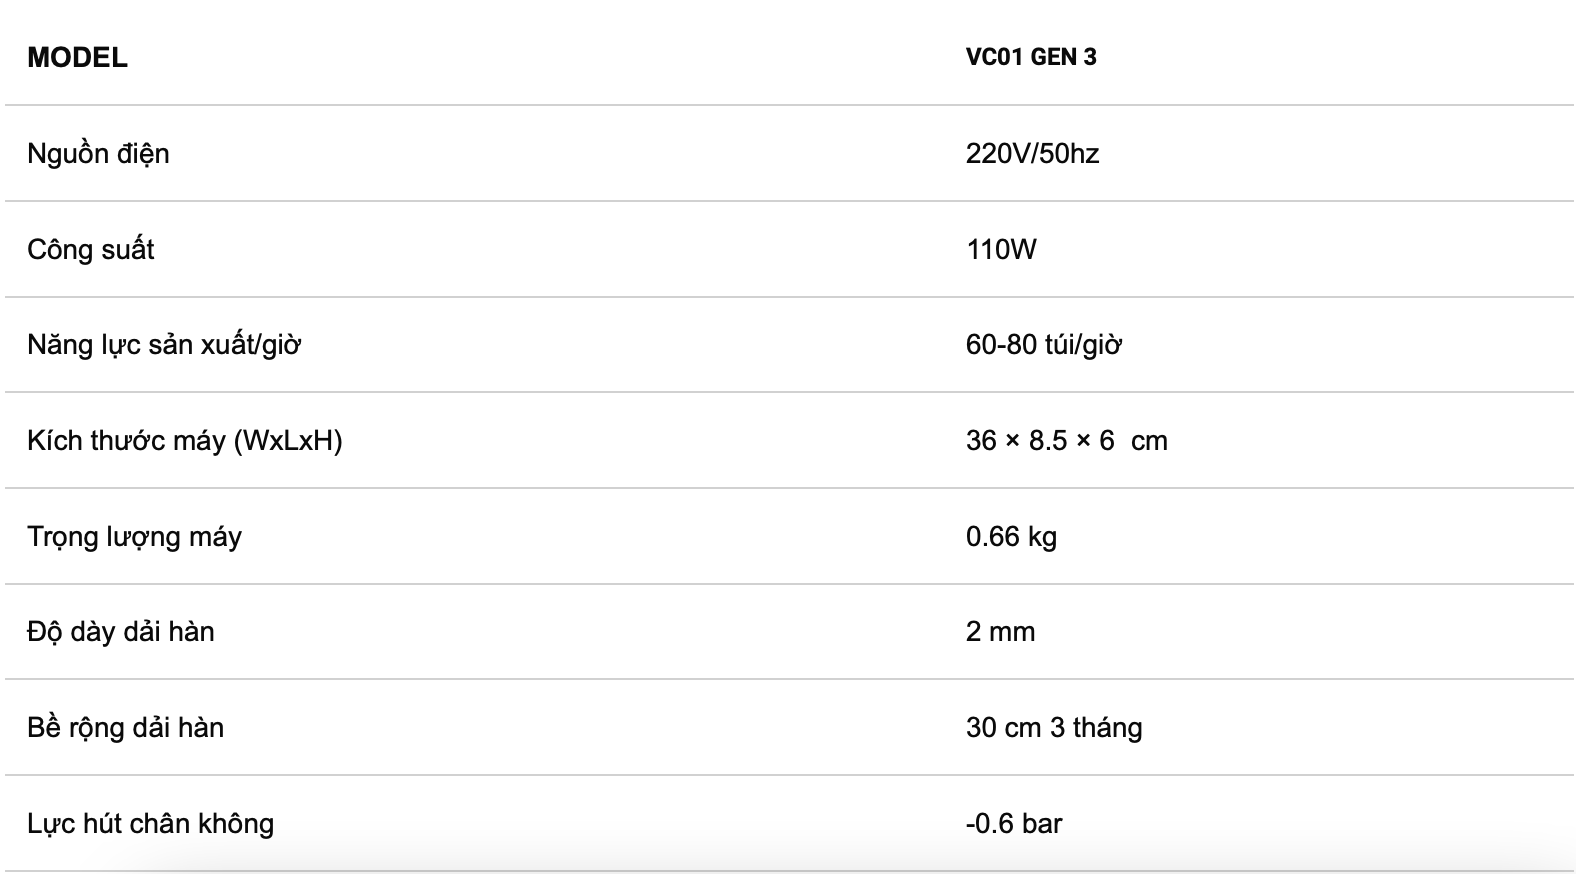Select the 30 cm 3 tháng value
Viewport: 1576px width, 874px height.
tap(1054, 727)
